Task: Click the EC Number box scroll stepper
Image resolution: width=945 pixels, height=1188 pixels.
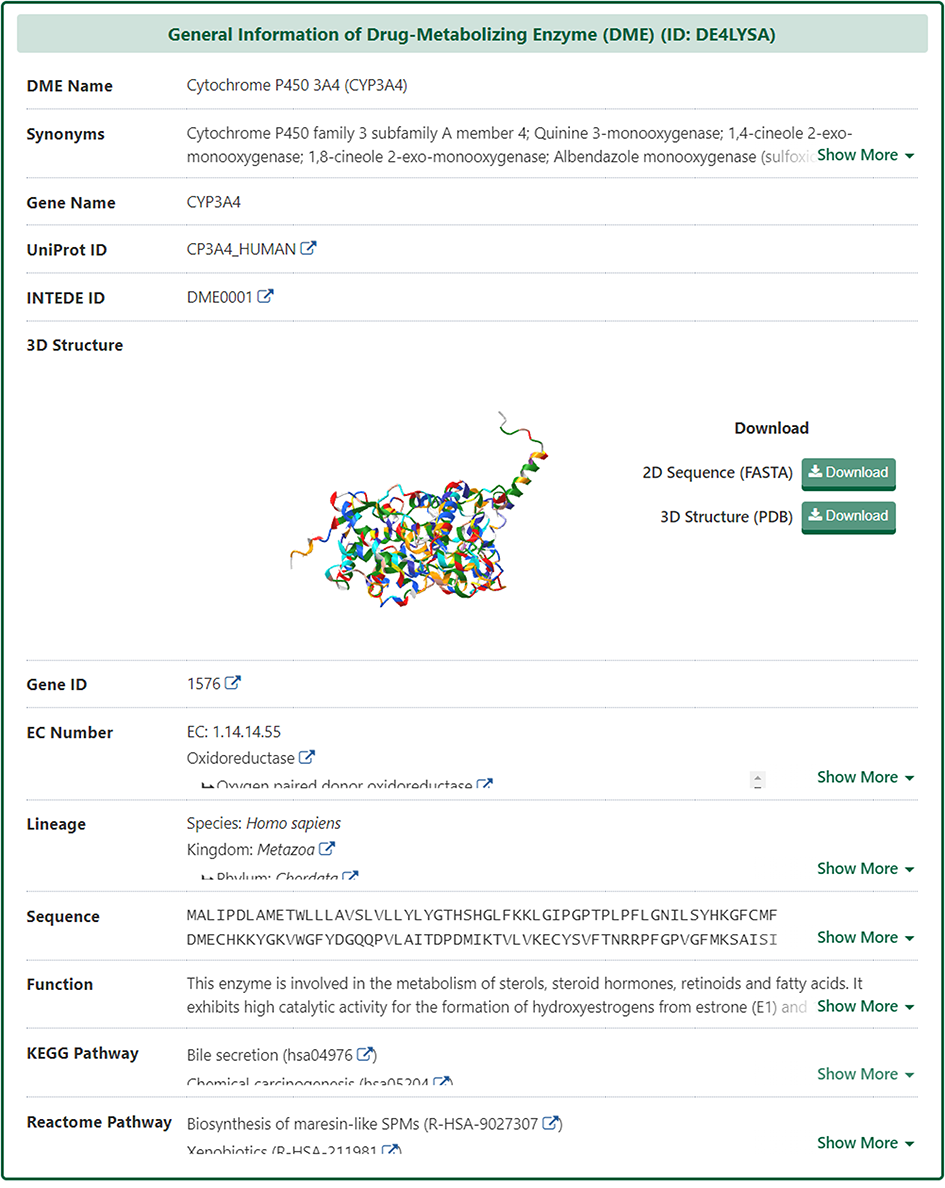Action: tap(758, 780)
